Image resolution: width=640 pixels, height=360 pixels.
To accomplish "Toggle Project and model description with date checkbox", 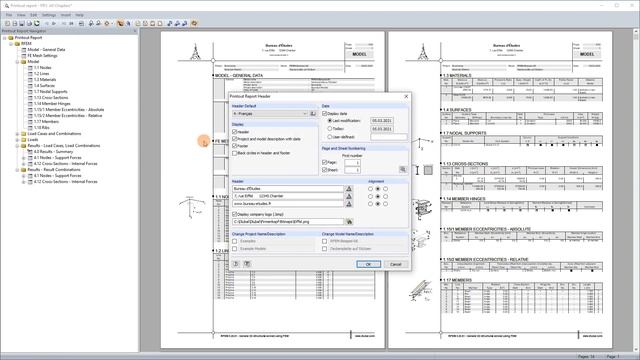I will pyautogui.click(x=235, y=139).
